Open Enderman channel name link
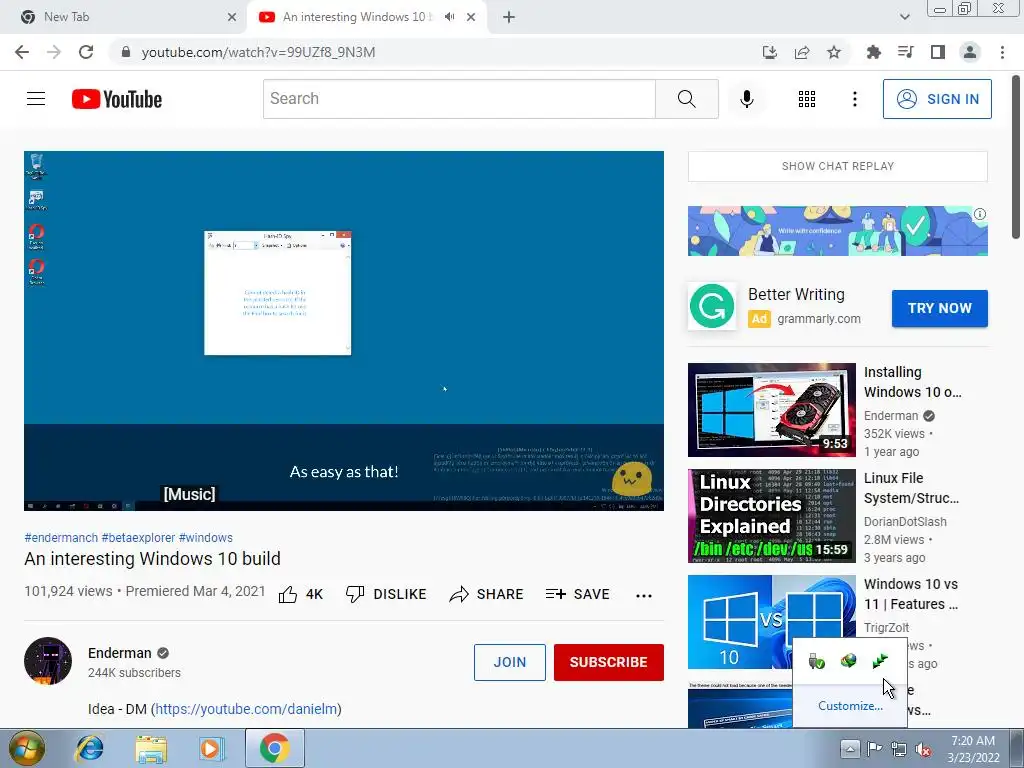The height and width of the screenshot is (768, 1024). point(120,653)
